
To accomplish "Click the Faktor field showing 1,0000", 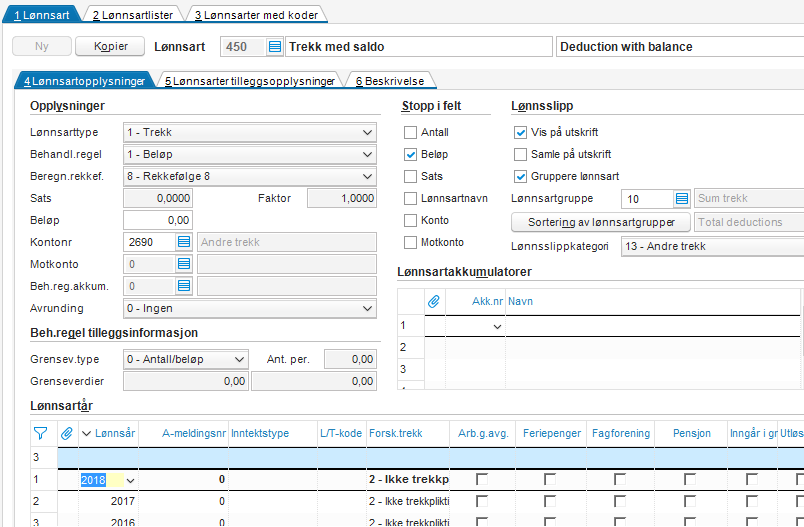I will click(x=342, y=198).
